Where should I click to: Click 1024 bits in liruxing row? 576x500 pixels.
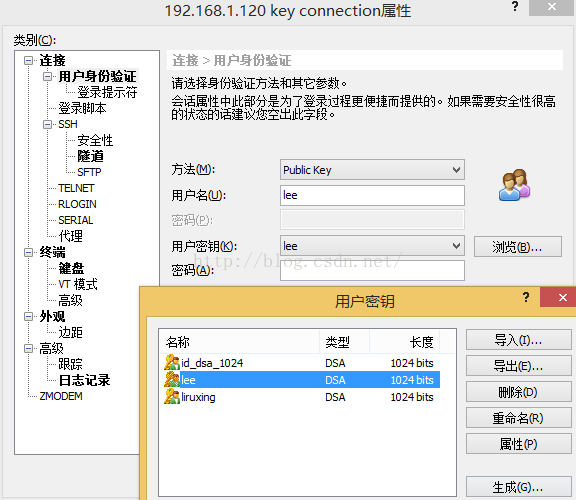(412, 397)
